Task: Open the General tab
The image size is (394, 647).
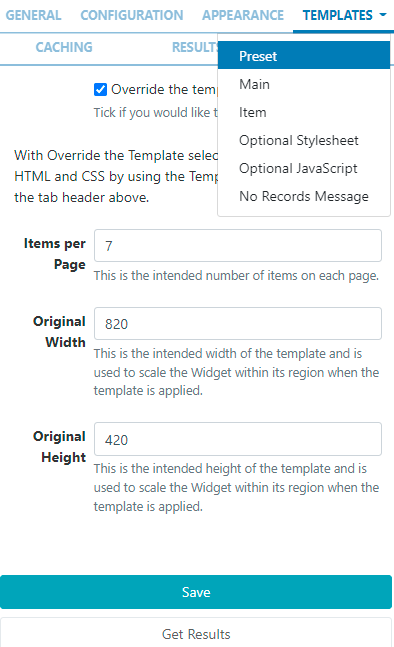Action: click(33, 15)
